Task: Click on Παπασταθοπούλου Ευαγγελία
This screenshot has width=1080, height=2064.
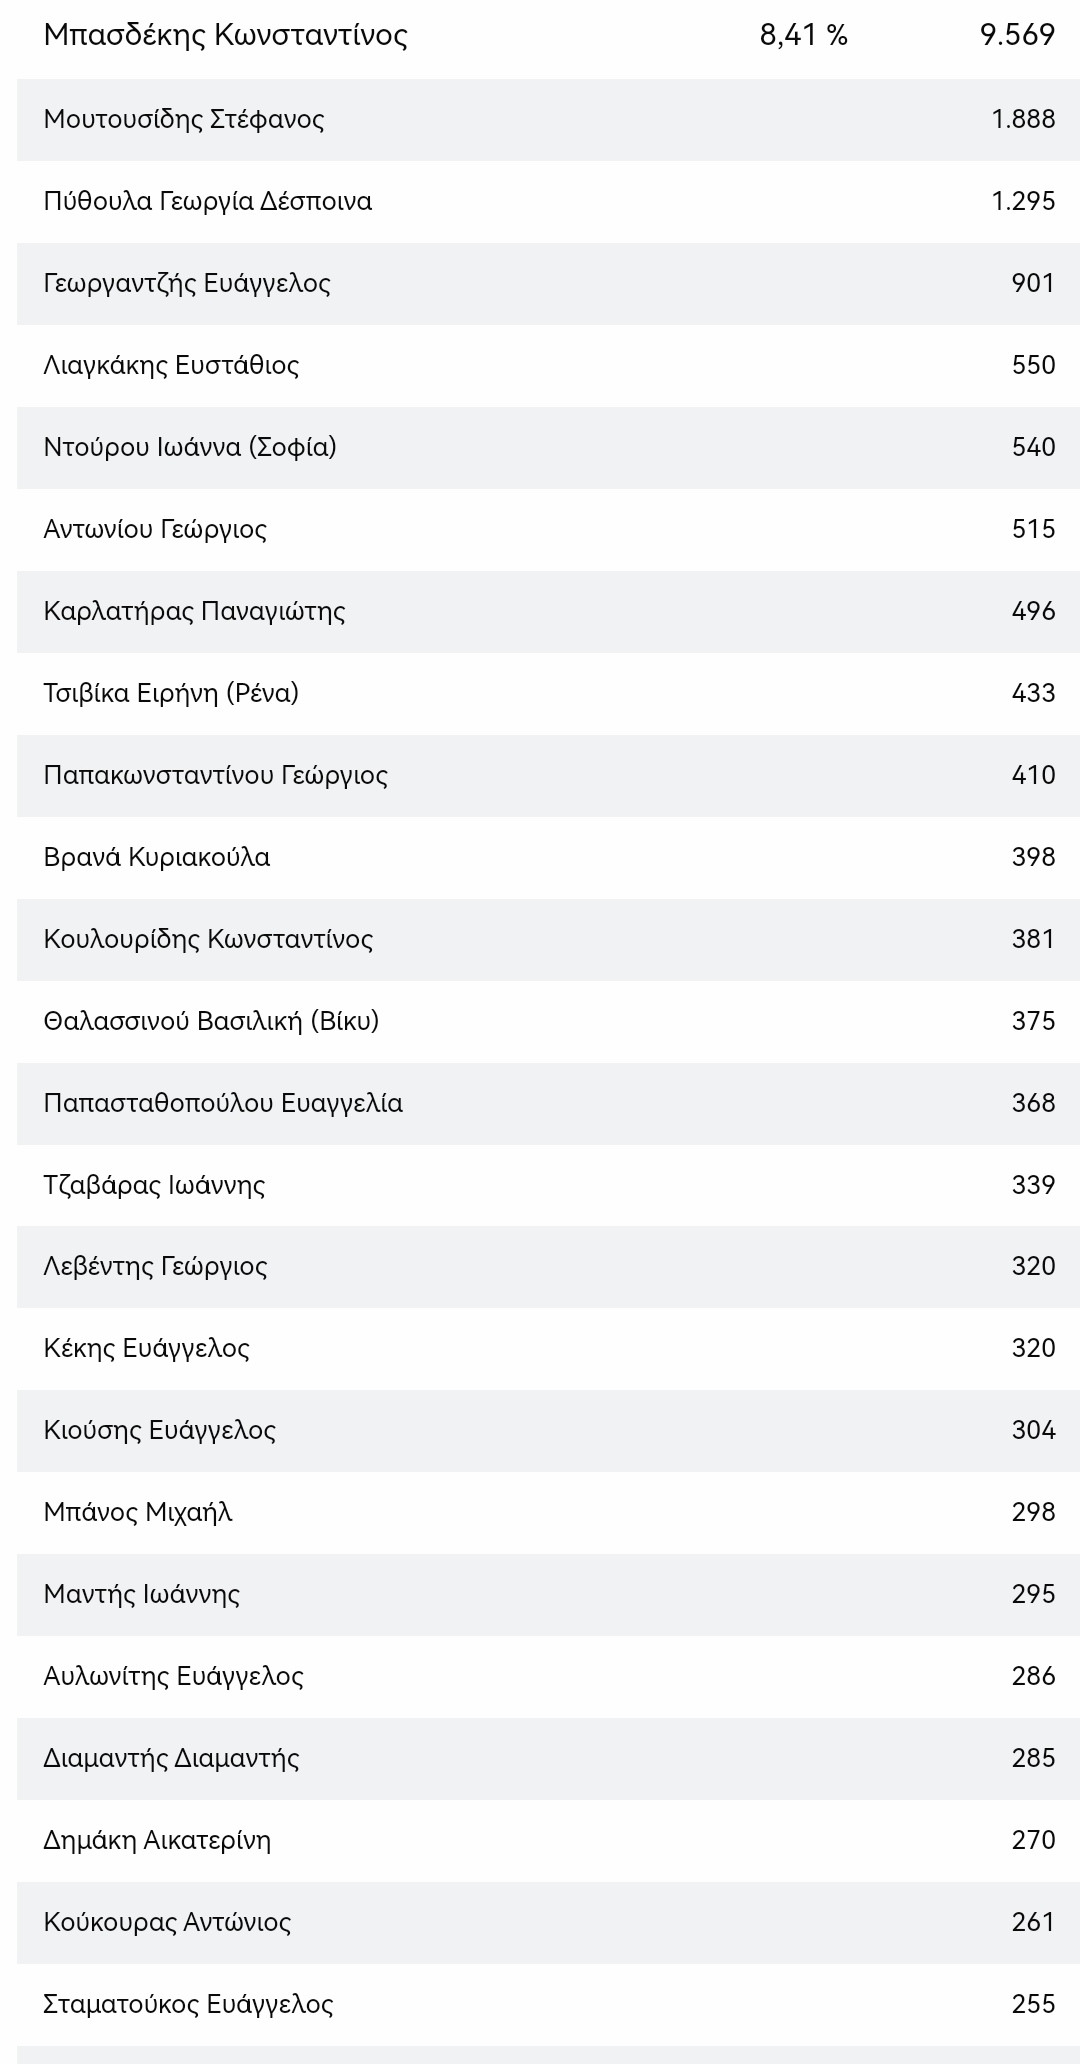Action: coord(223,1103)
